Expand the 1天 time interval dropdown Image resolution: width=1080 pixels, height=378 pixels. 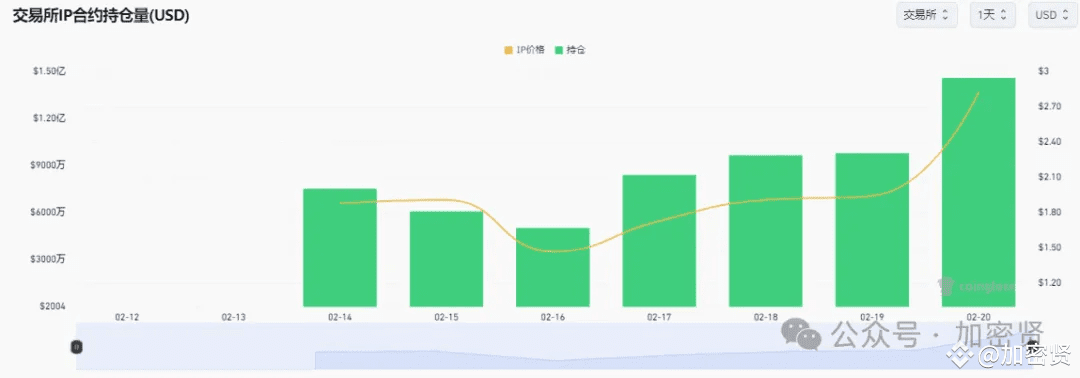coord(993,15)
